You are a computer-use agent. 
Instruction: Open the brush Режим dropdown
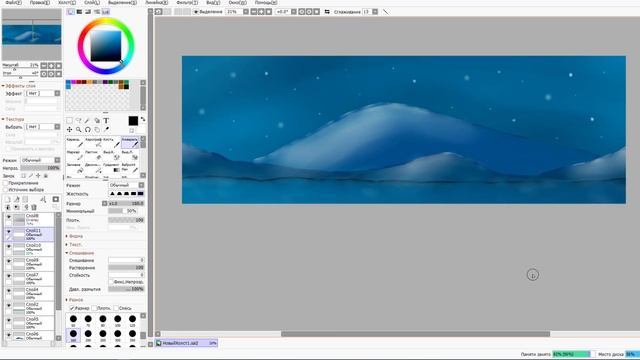(127, 185)
